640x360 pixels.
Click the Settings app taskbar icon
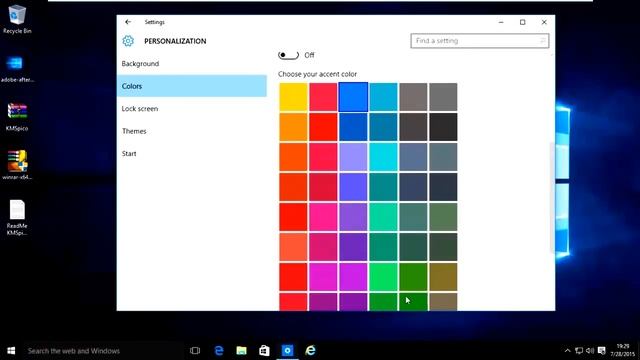[287, 351]
